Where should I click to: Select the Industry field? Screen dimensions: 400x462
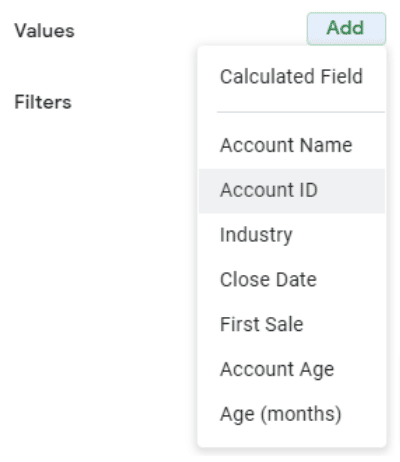[292, 235]
